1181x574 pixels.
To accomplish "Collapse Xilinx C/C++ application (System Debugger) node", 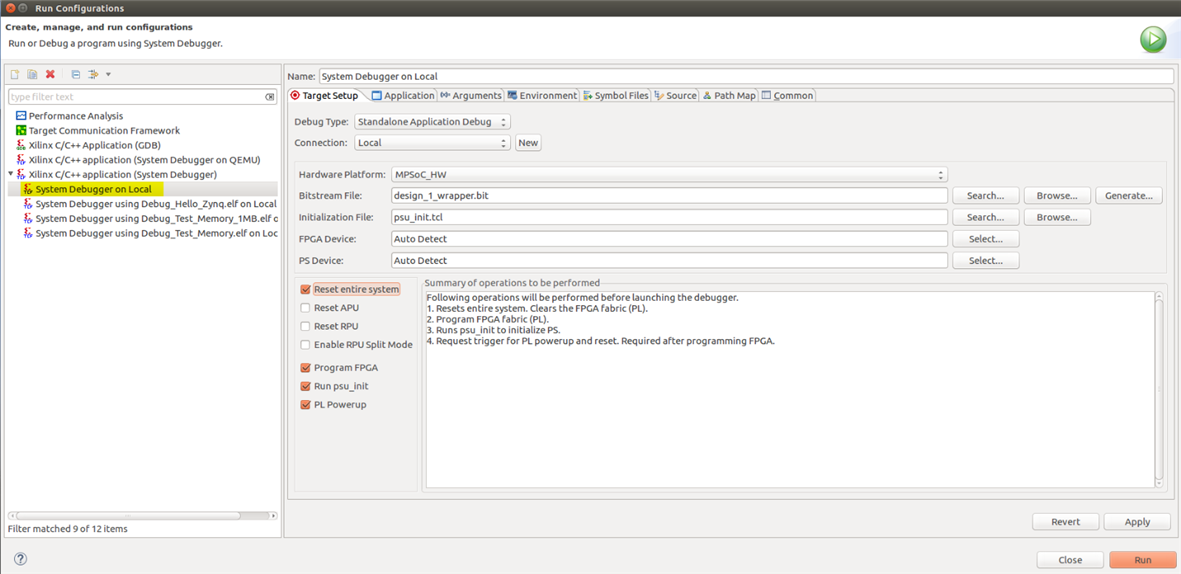I will (x=11, y=174).
